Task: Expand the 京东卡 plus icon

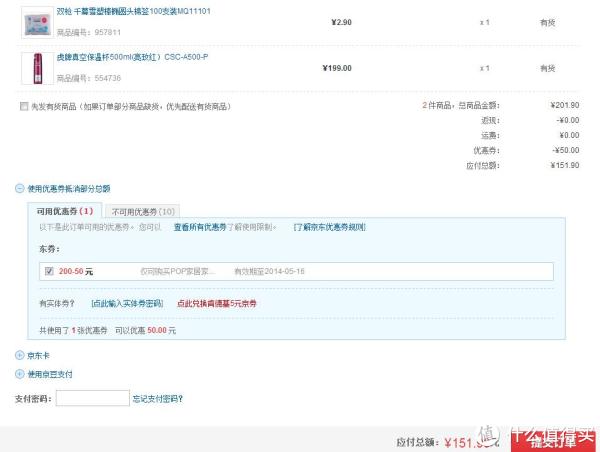Action: coord(20,355)
